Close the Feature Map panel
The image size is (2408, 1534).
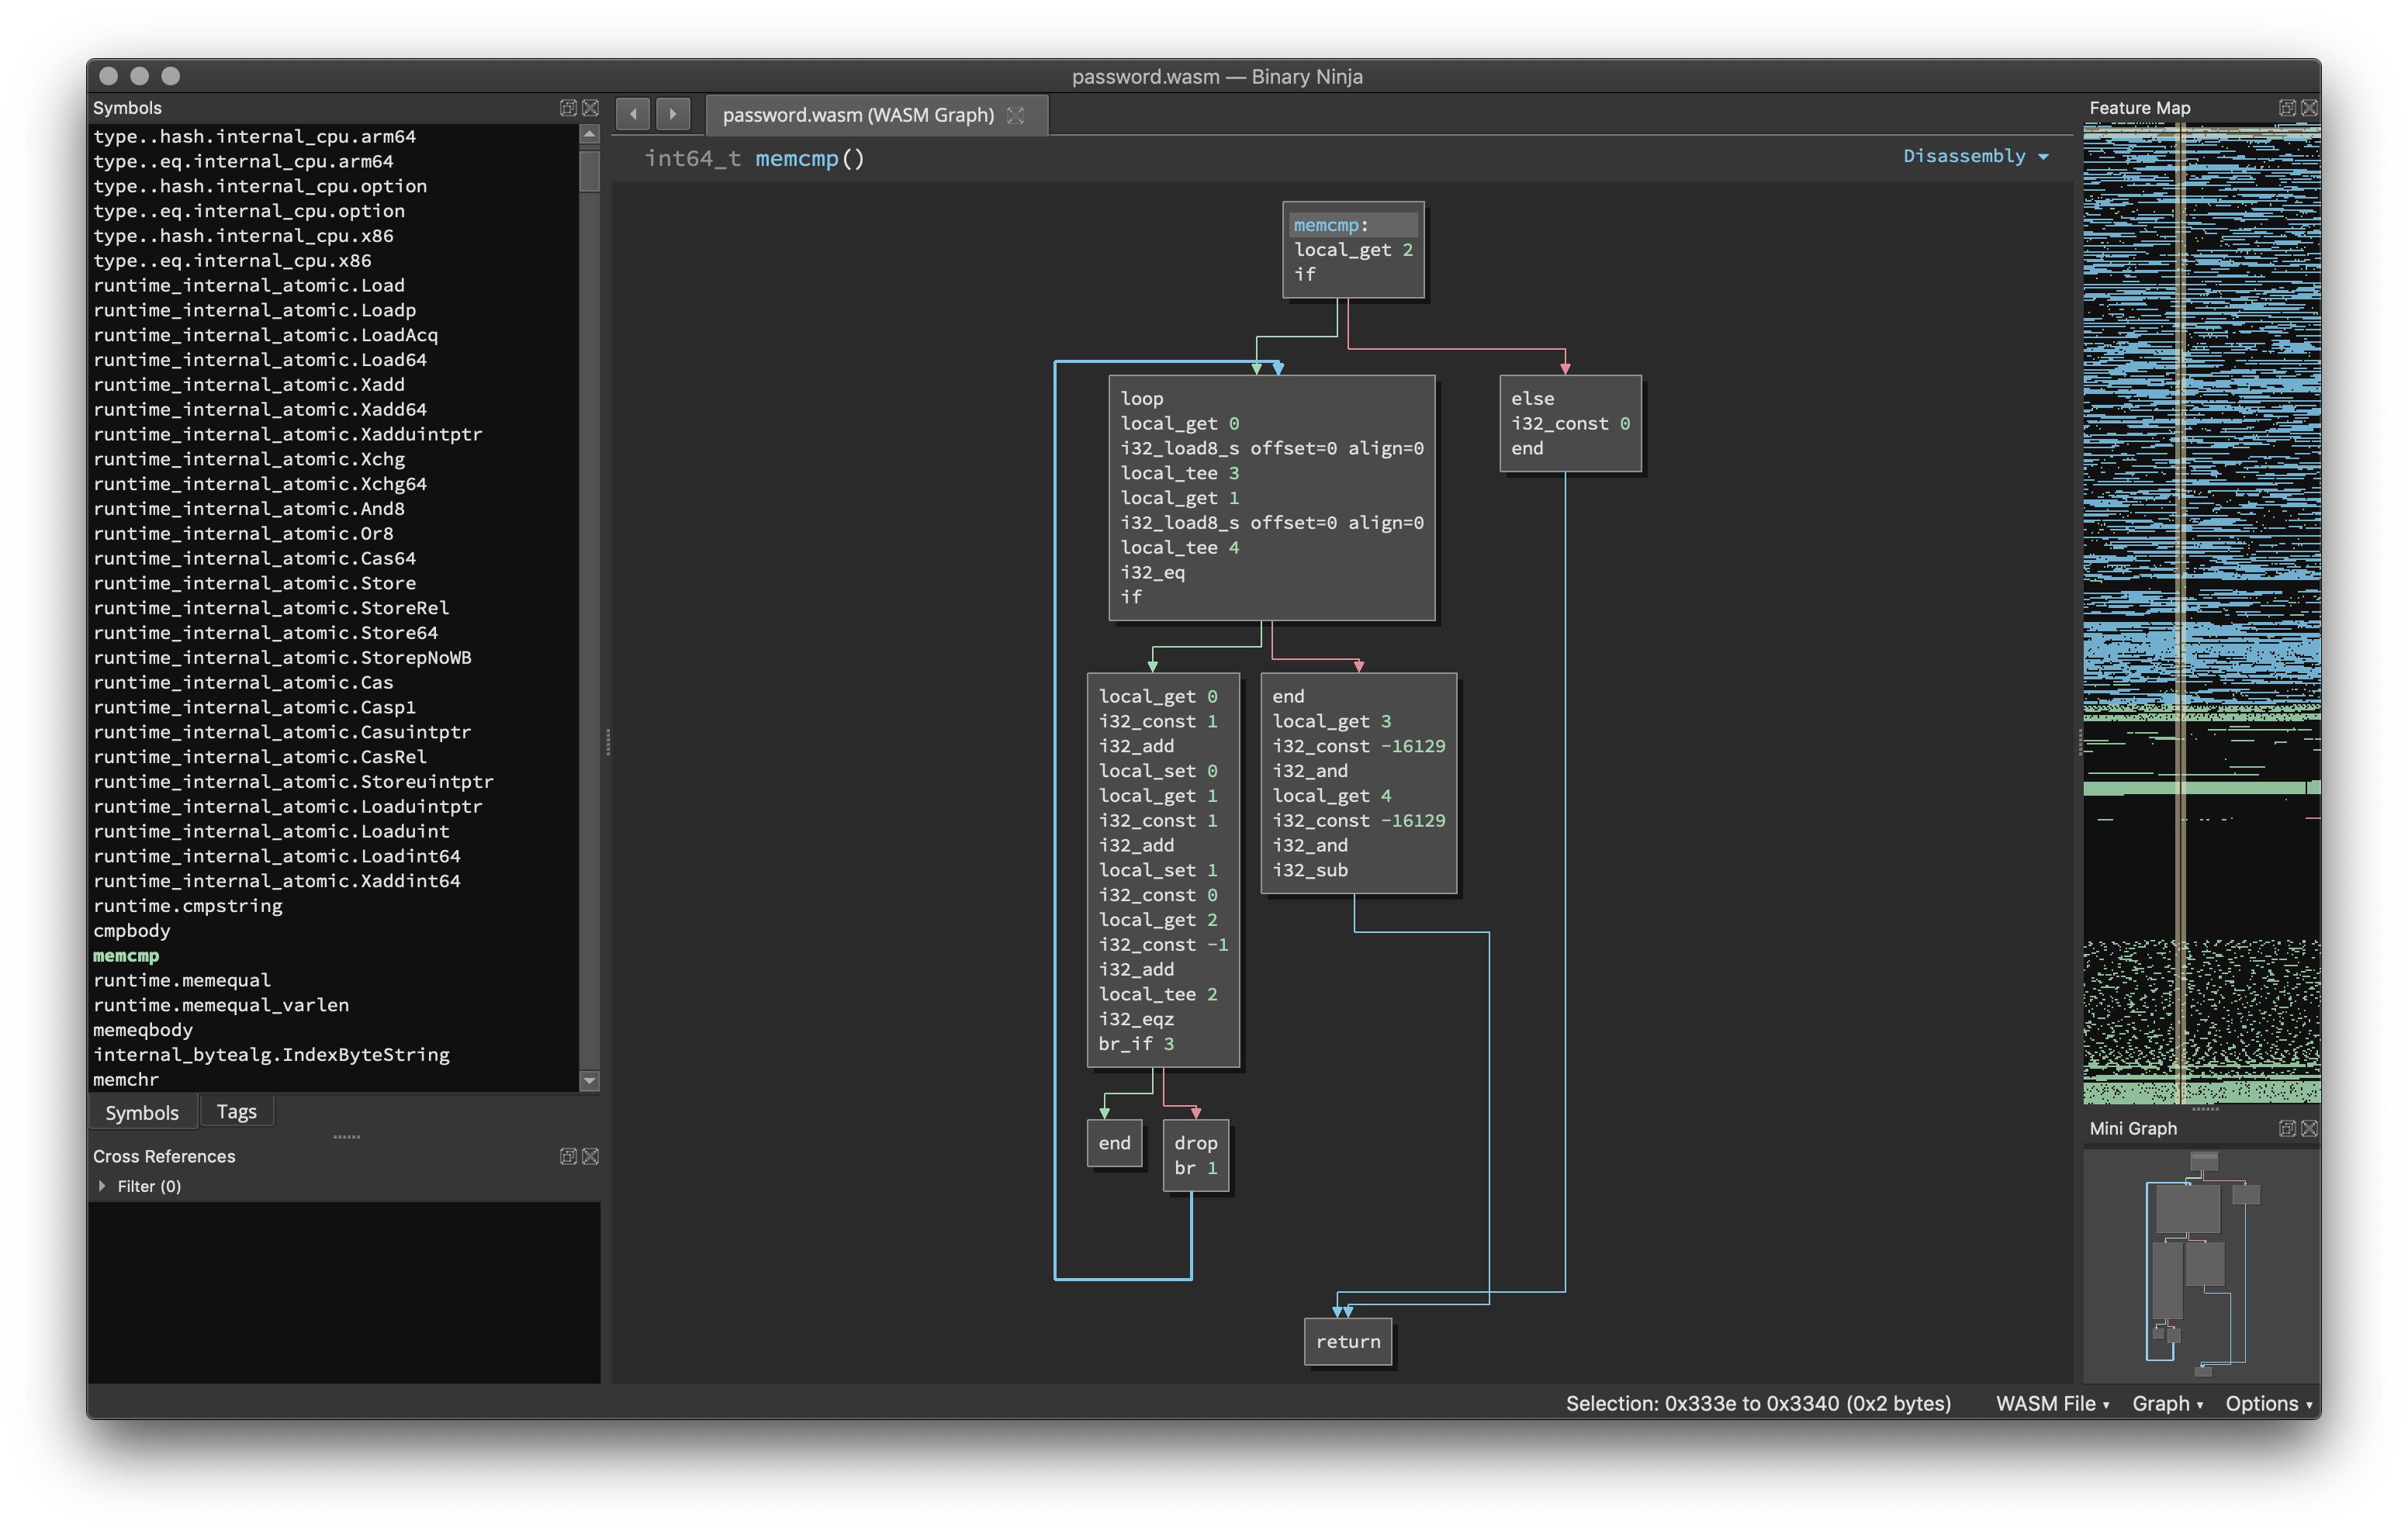coord(2309,107)
